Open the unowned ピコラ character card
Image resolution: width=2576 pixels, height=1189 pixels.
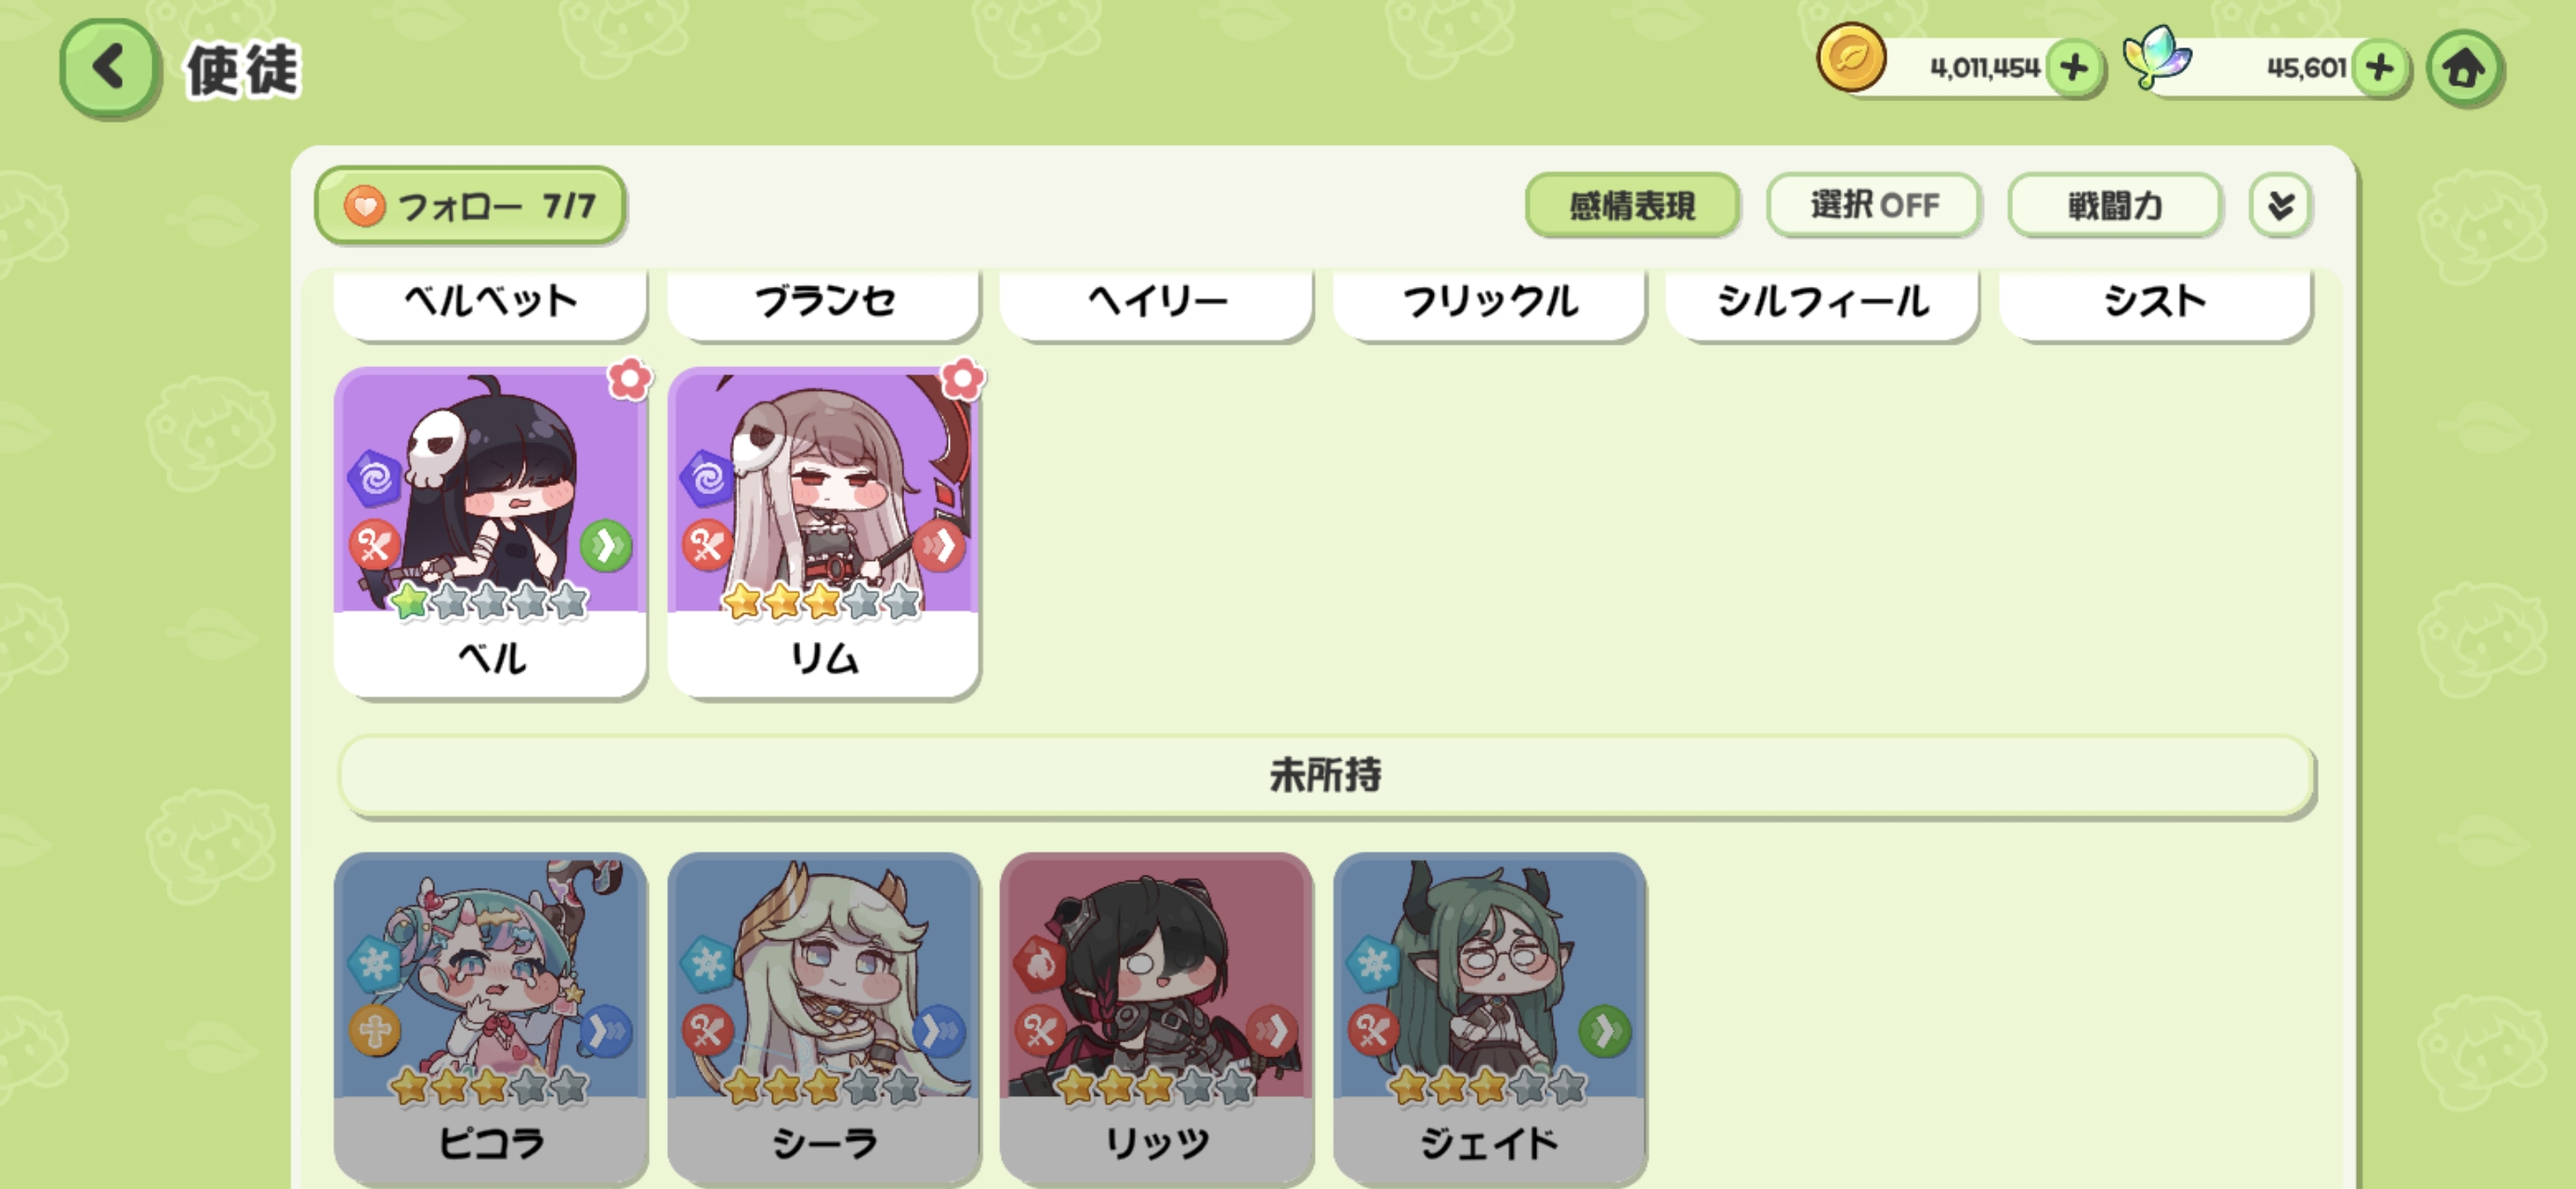490,1018
